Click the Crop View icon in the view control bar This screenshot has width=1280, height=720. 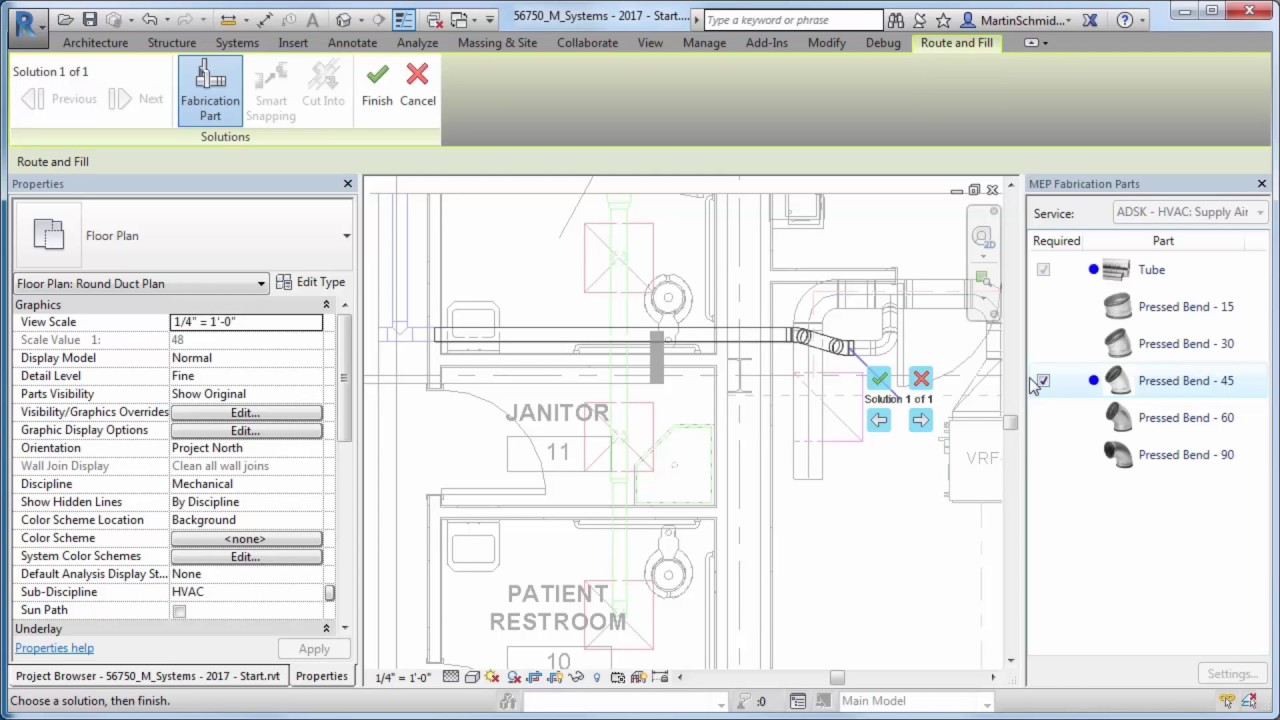coord(534,677)
